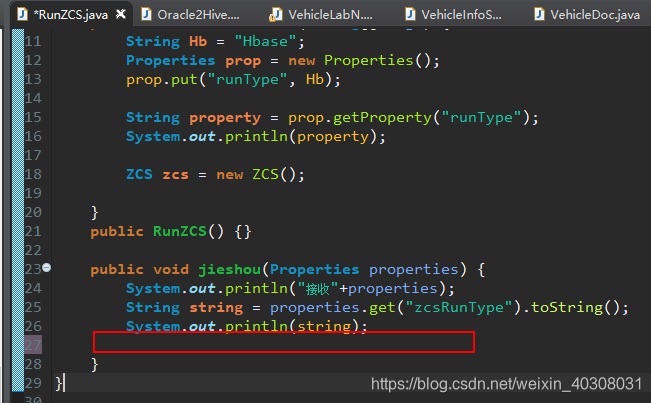Click the "zcsRunType" string on line 25
The width and height of the screenshot is (651, 403).
click(x=459, y=308)
